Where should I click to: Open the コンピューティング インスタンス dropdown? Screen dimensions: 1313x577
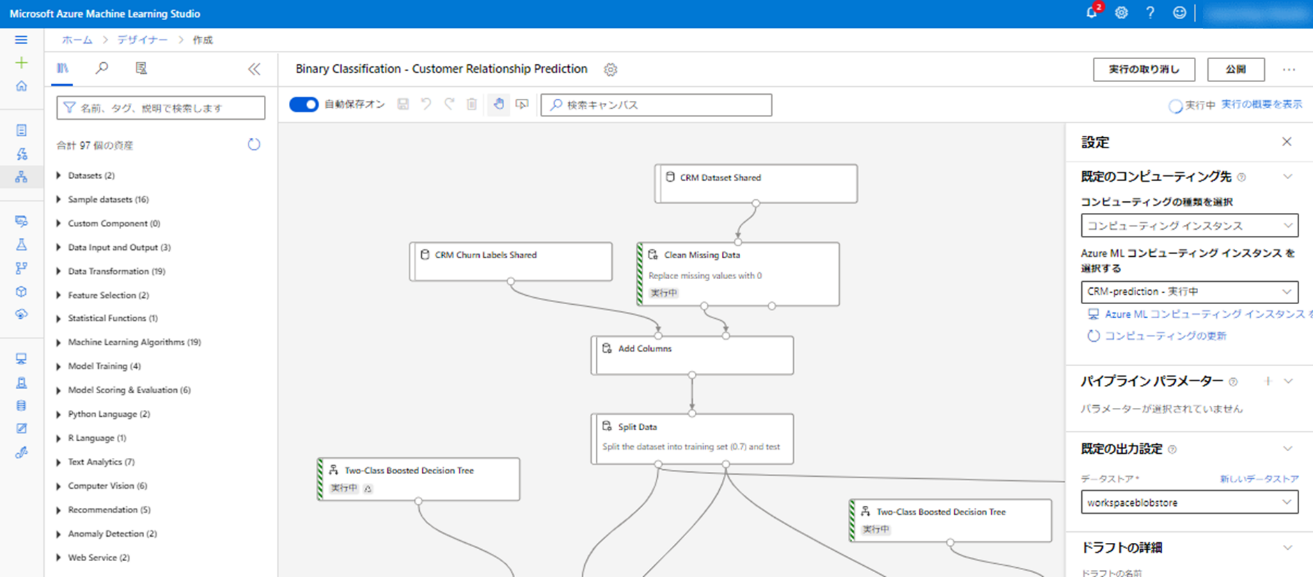click(1189, 226)
